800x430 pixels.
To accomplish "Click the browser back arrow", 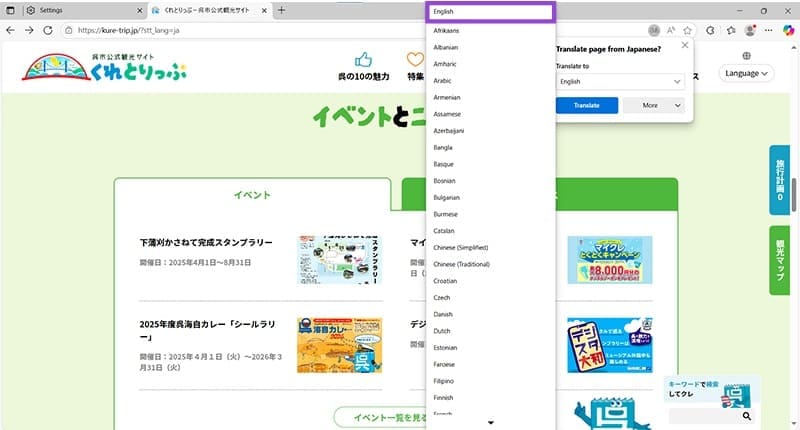I will [x=10, y=30].
